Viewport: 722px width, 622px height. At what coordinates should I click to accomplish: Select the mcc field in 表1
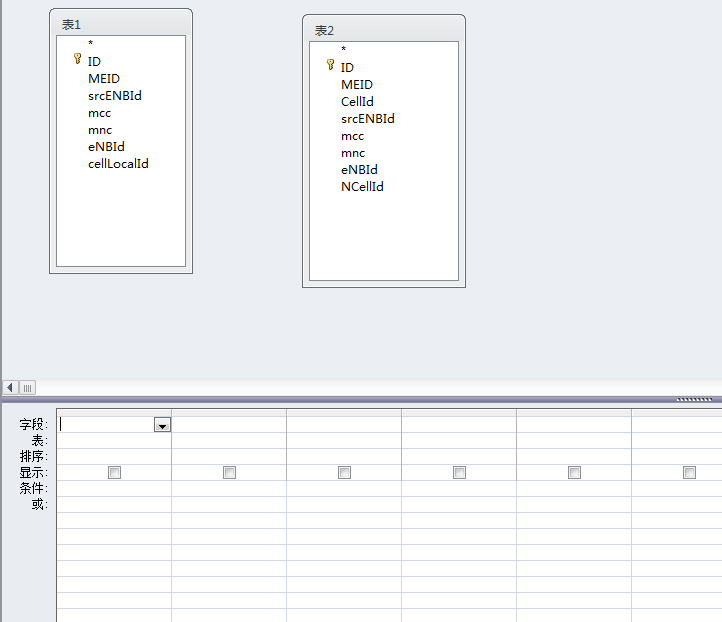coord(99,113)
